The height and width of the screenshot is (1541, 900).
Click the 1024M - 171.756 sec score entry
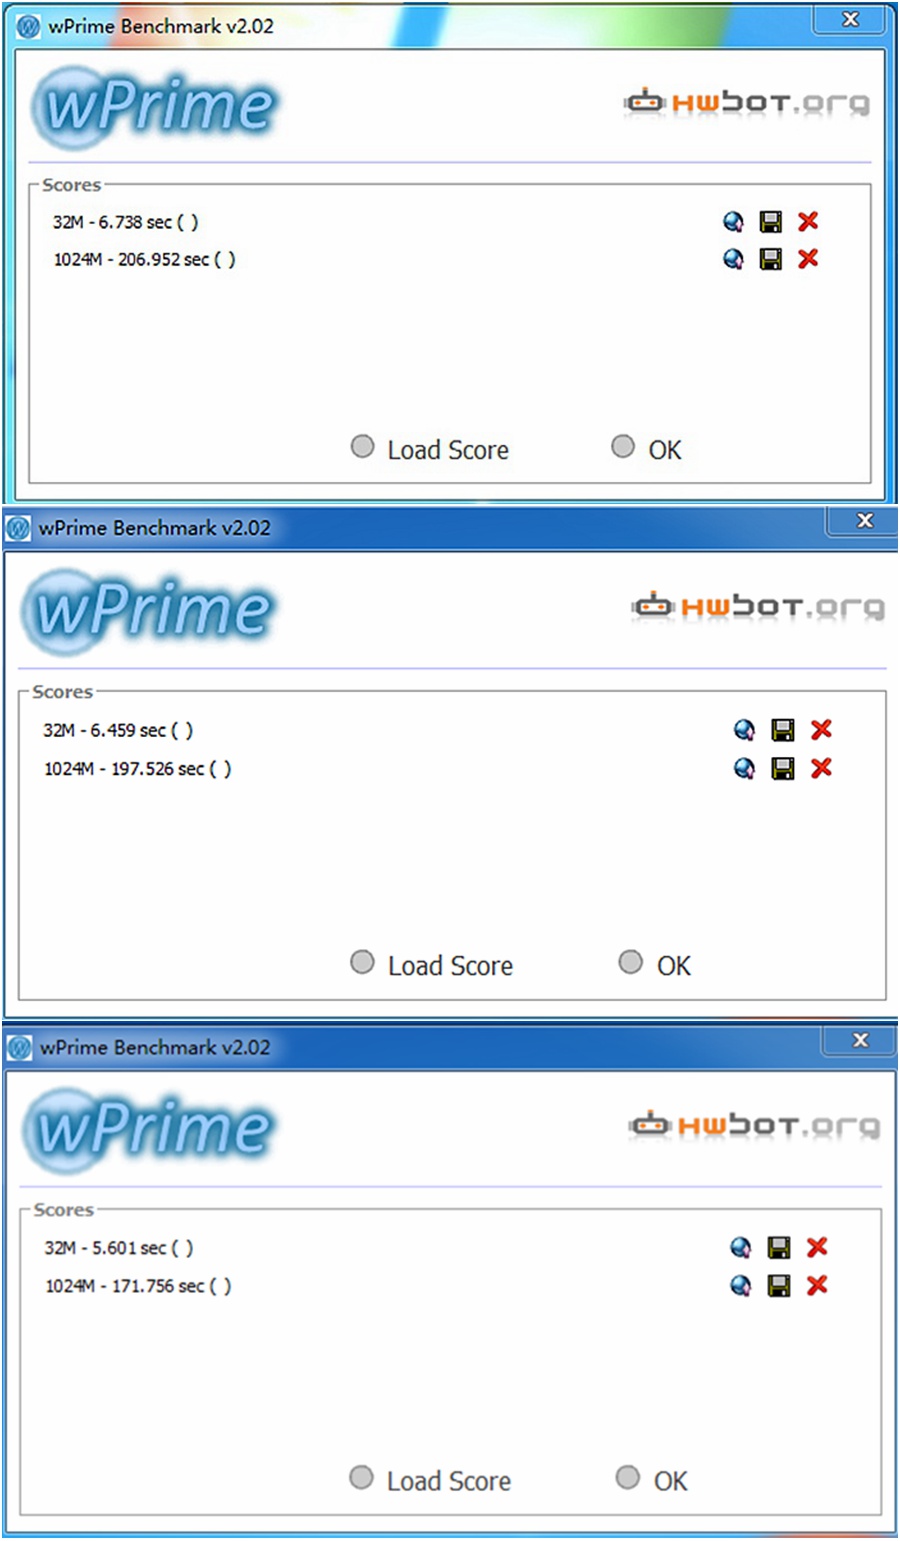[x=138, y=1286]
